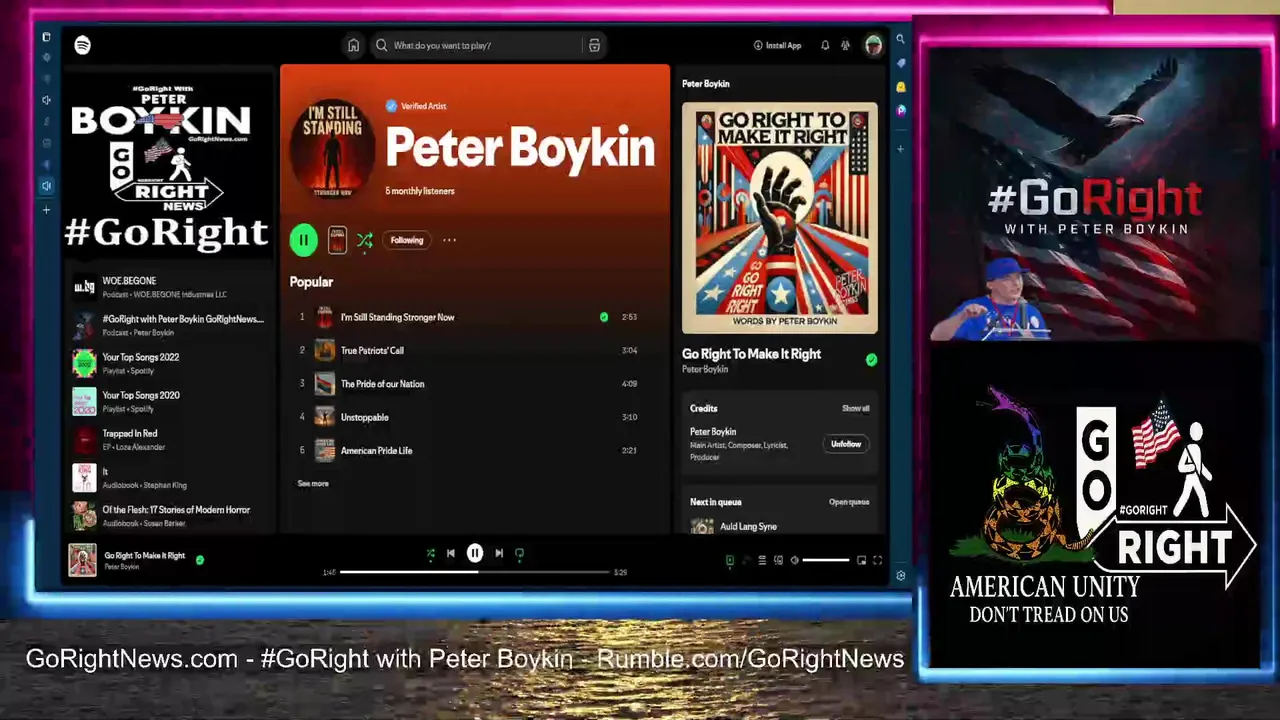Click Show all in the Credits section
The image size is (1280, 720).
click(855, 408)
